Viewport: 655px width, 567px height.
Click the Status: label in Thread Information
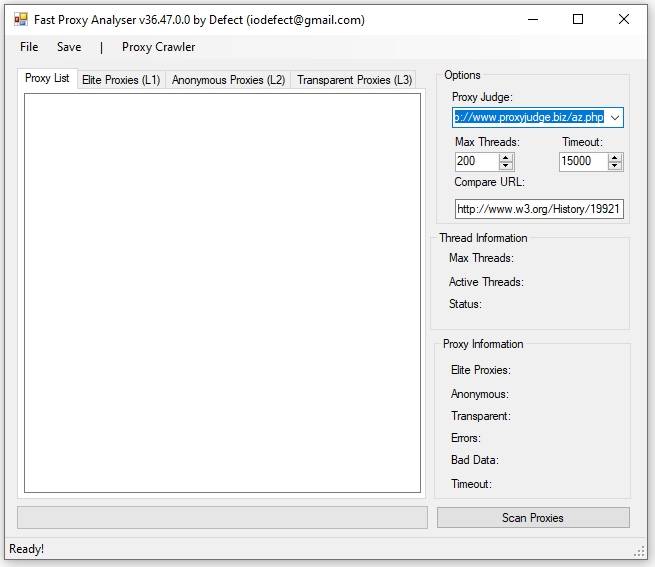pyautogui.click(x=465, y=304)
